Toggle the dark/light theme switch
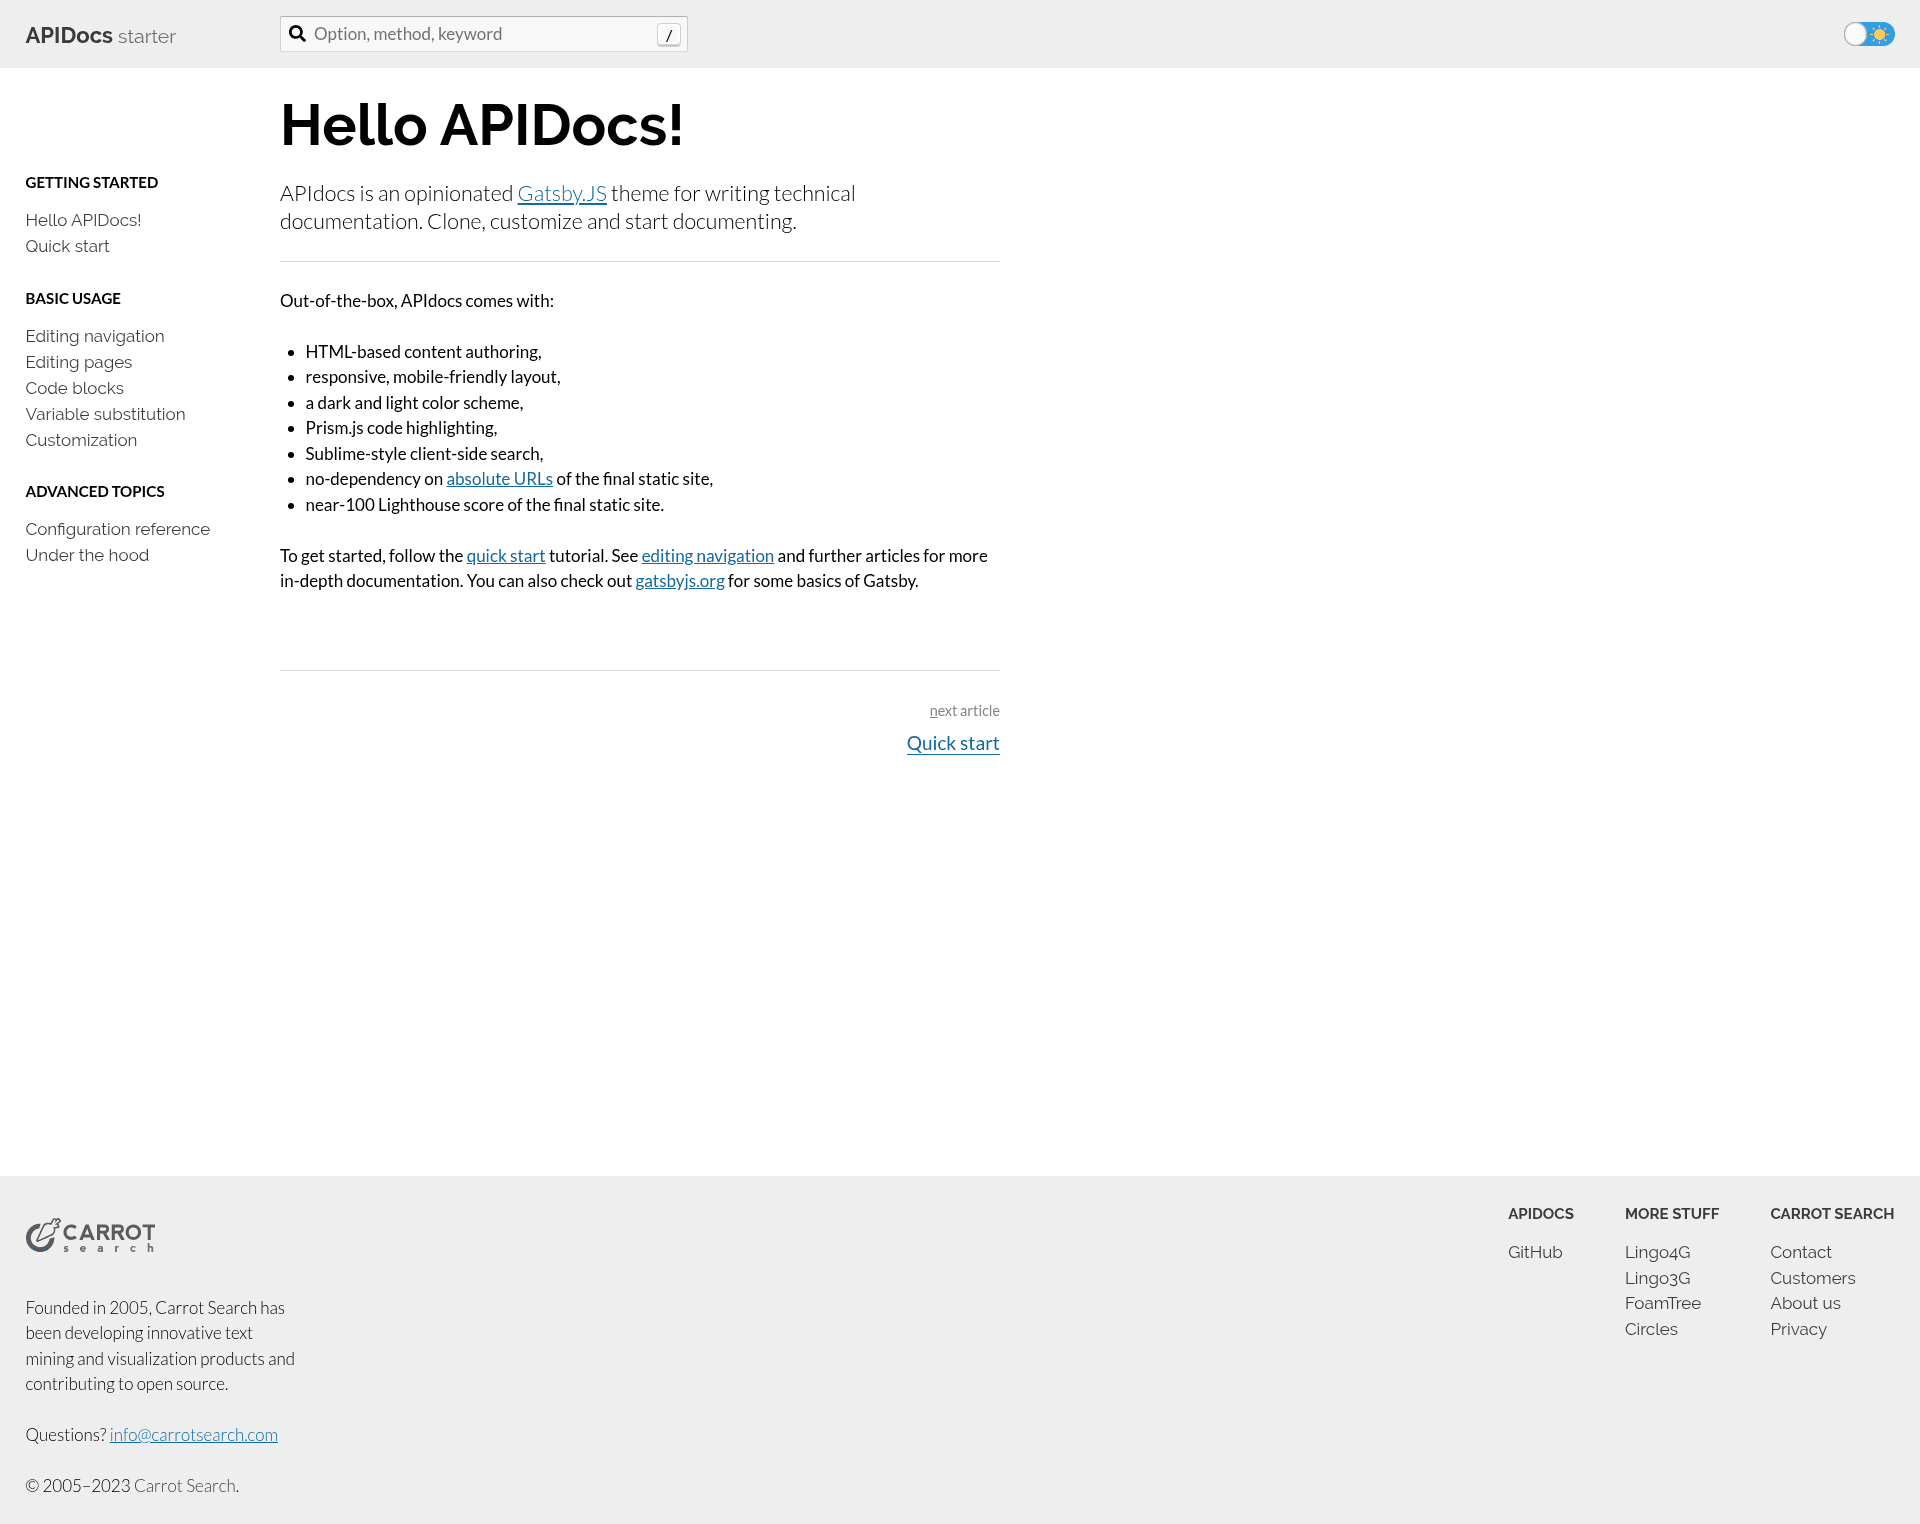 click(x=1869, y=34)
